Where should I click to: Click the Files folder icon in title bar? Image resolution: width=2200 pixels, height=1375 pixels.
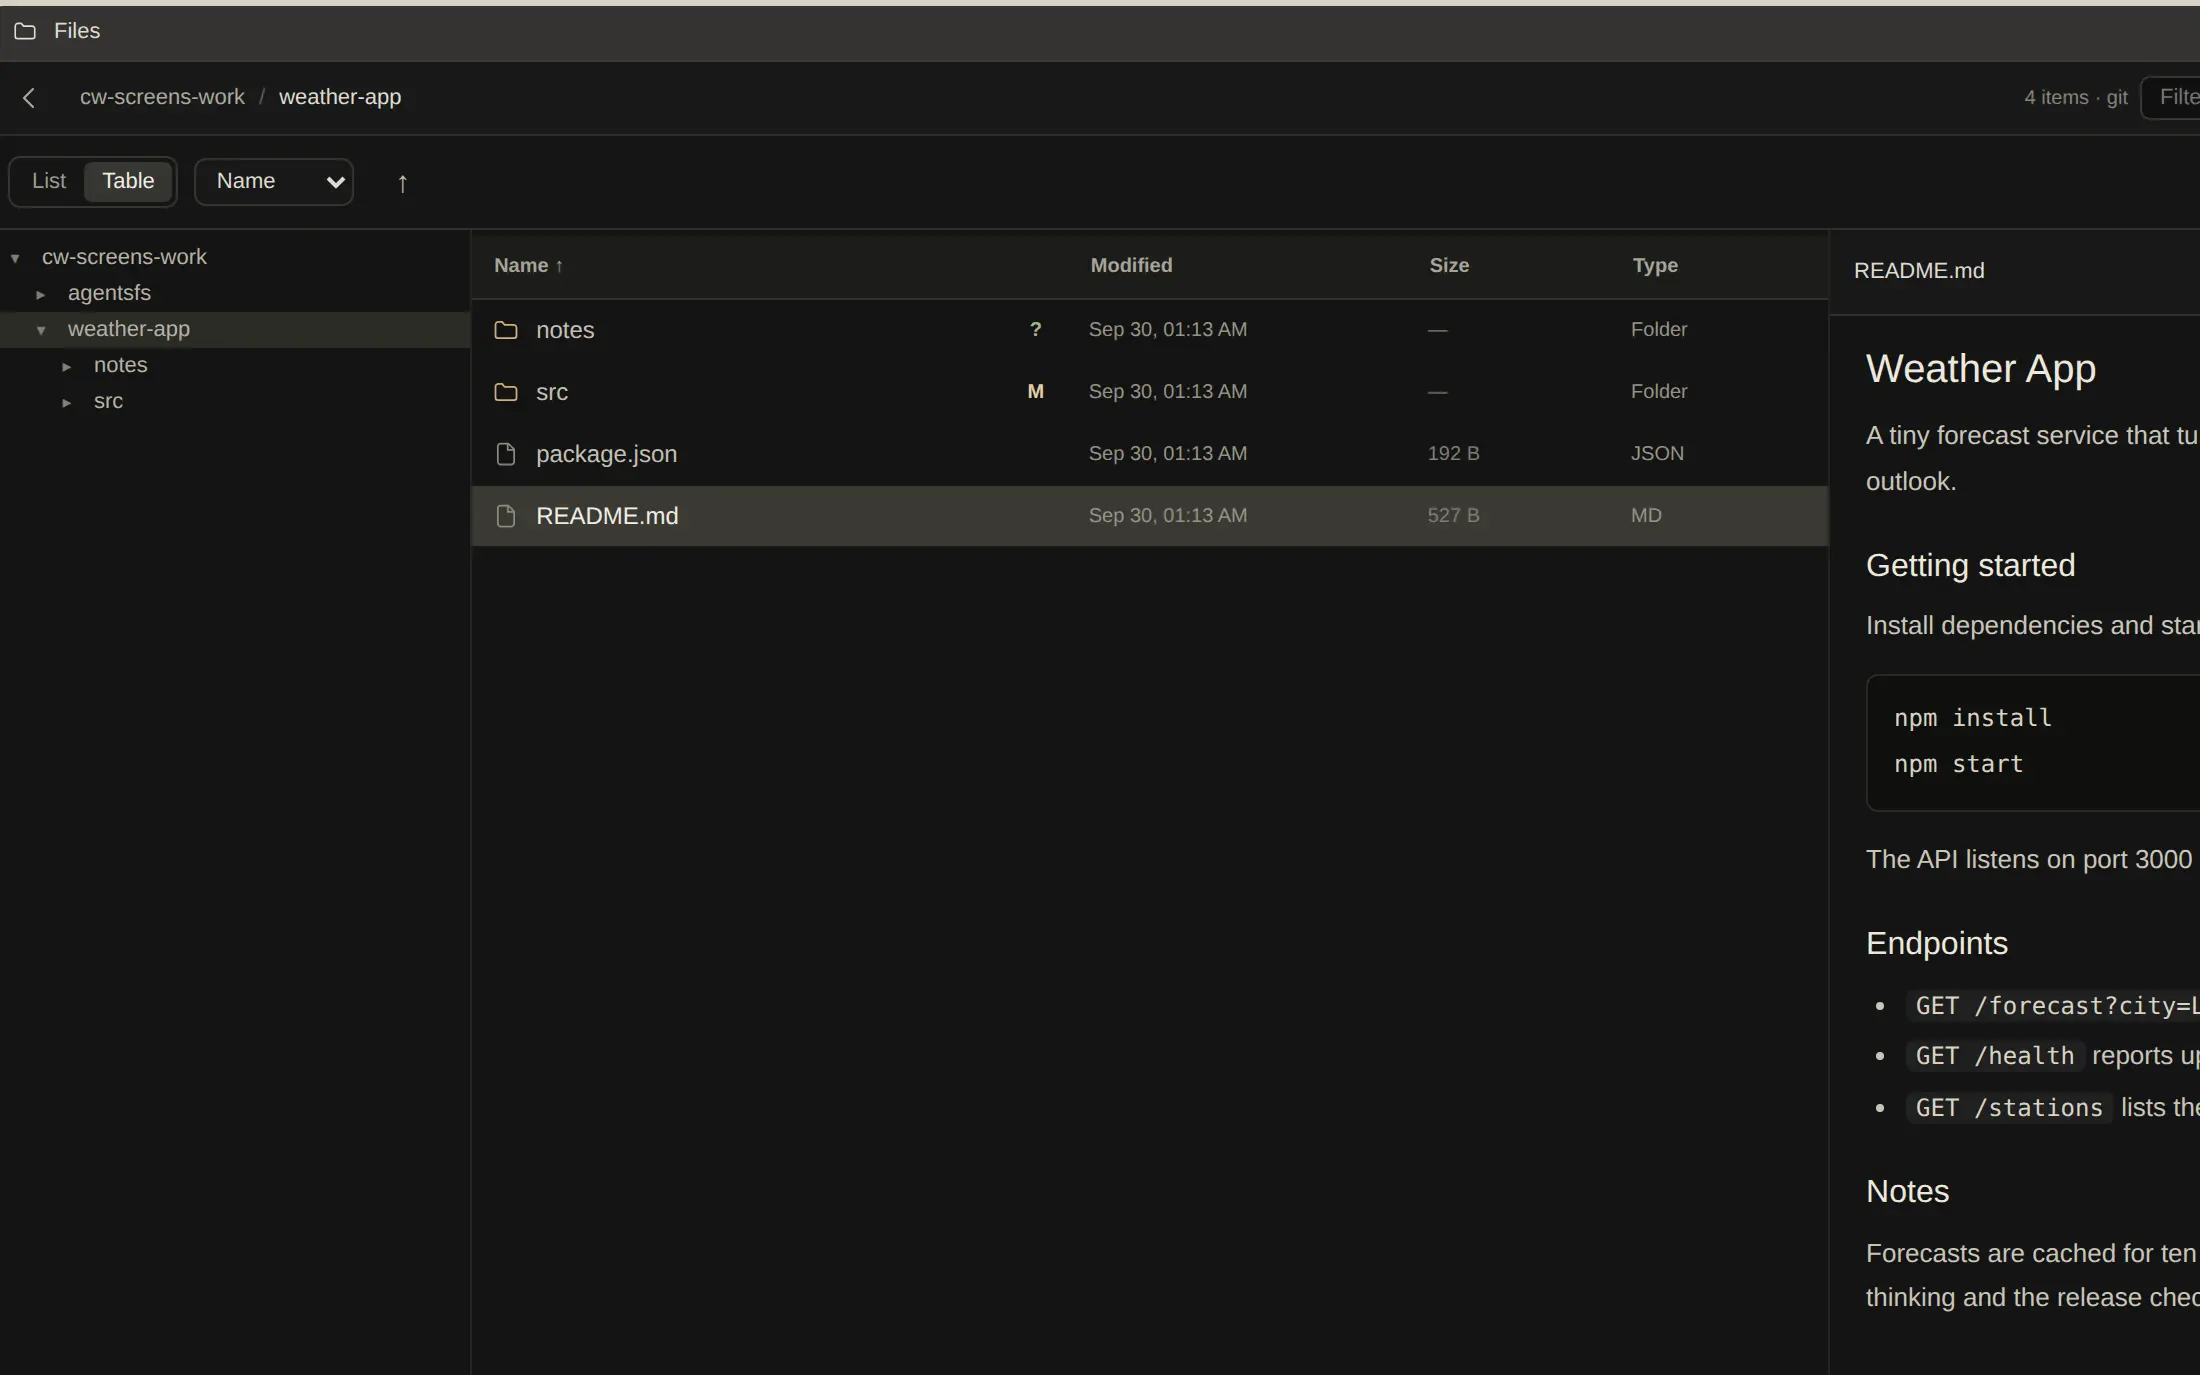(25, 31)
